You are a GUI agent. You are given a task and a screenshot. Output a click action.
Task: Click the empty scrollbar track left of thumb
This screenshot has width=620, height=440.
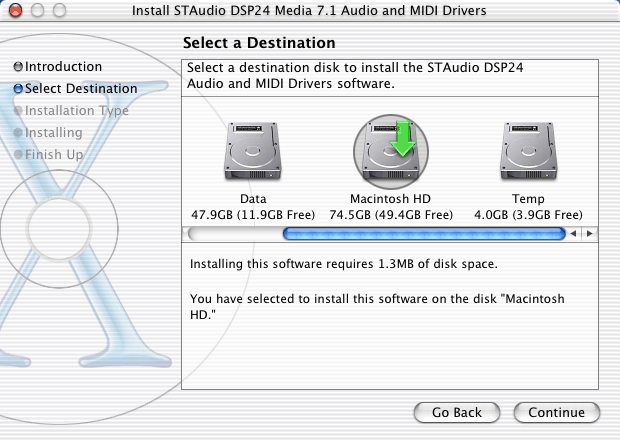click(x=236, y=234)
